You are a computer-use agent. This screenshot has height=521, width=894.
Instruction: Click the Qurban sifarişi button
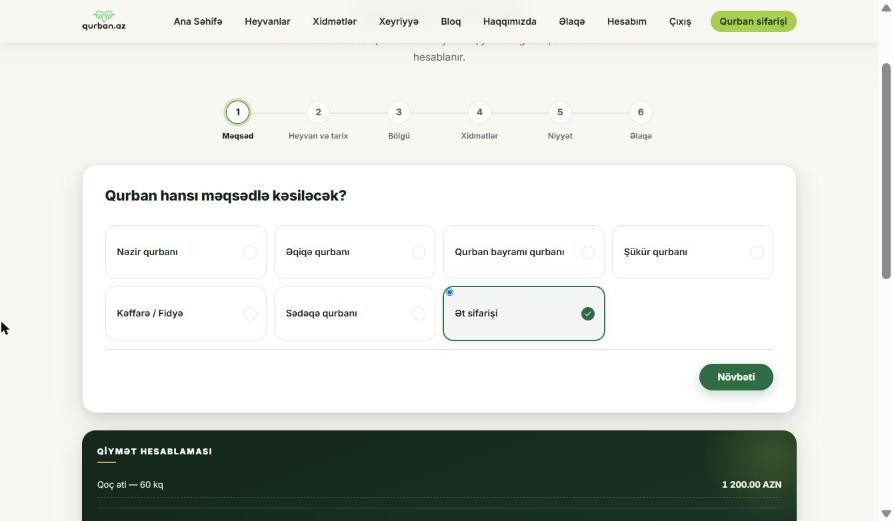[753, 22]
